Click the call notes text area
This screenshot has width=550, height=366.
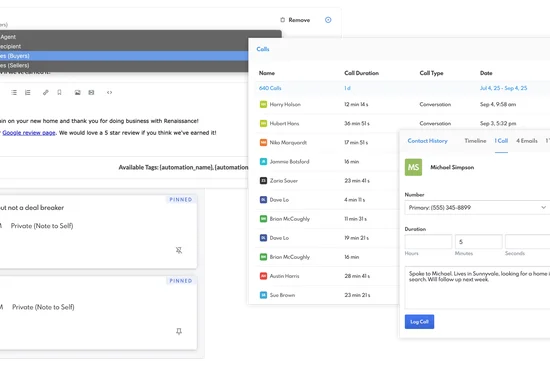tap(477, 287)
